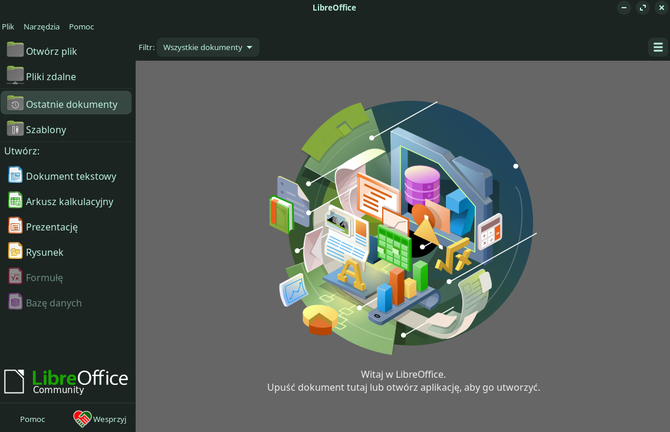Click the Writer icon beside Dokument tekstowy
This screenshot has width=670, height=432.
point(15,175)
